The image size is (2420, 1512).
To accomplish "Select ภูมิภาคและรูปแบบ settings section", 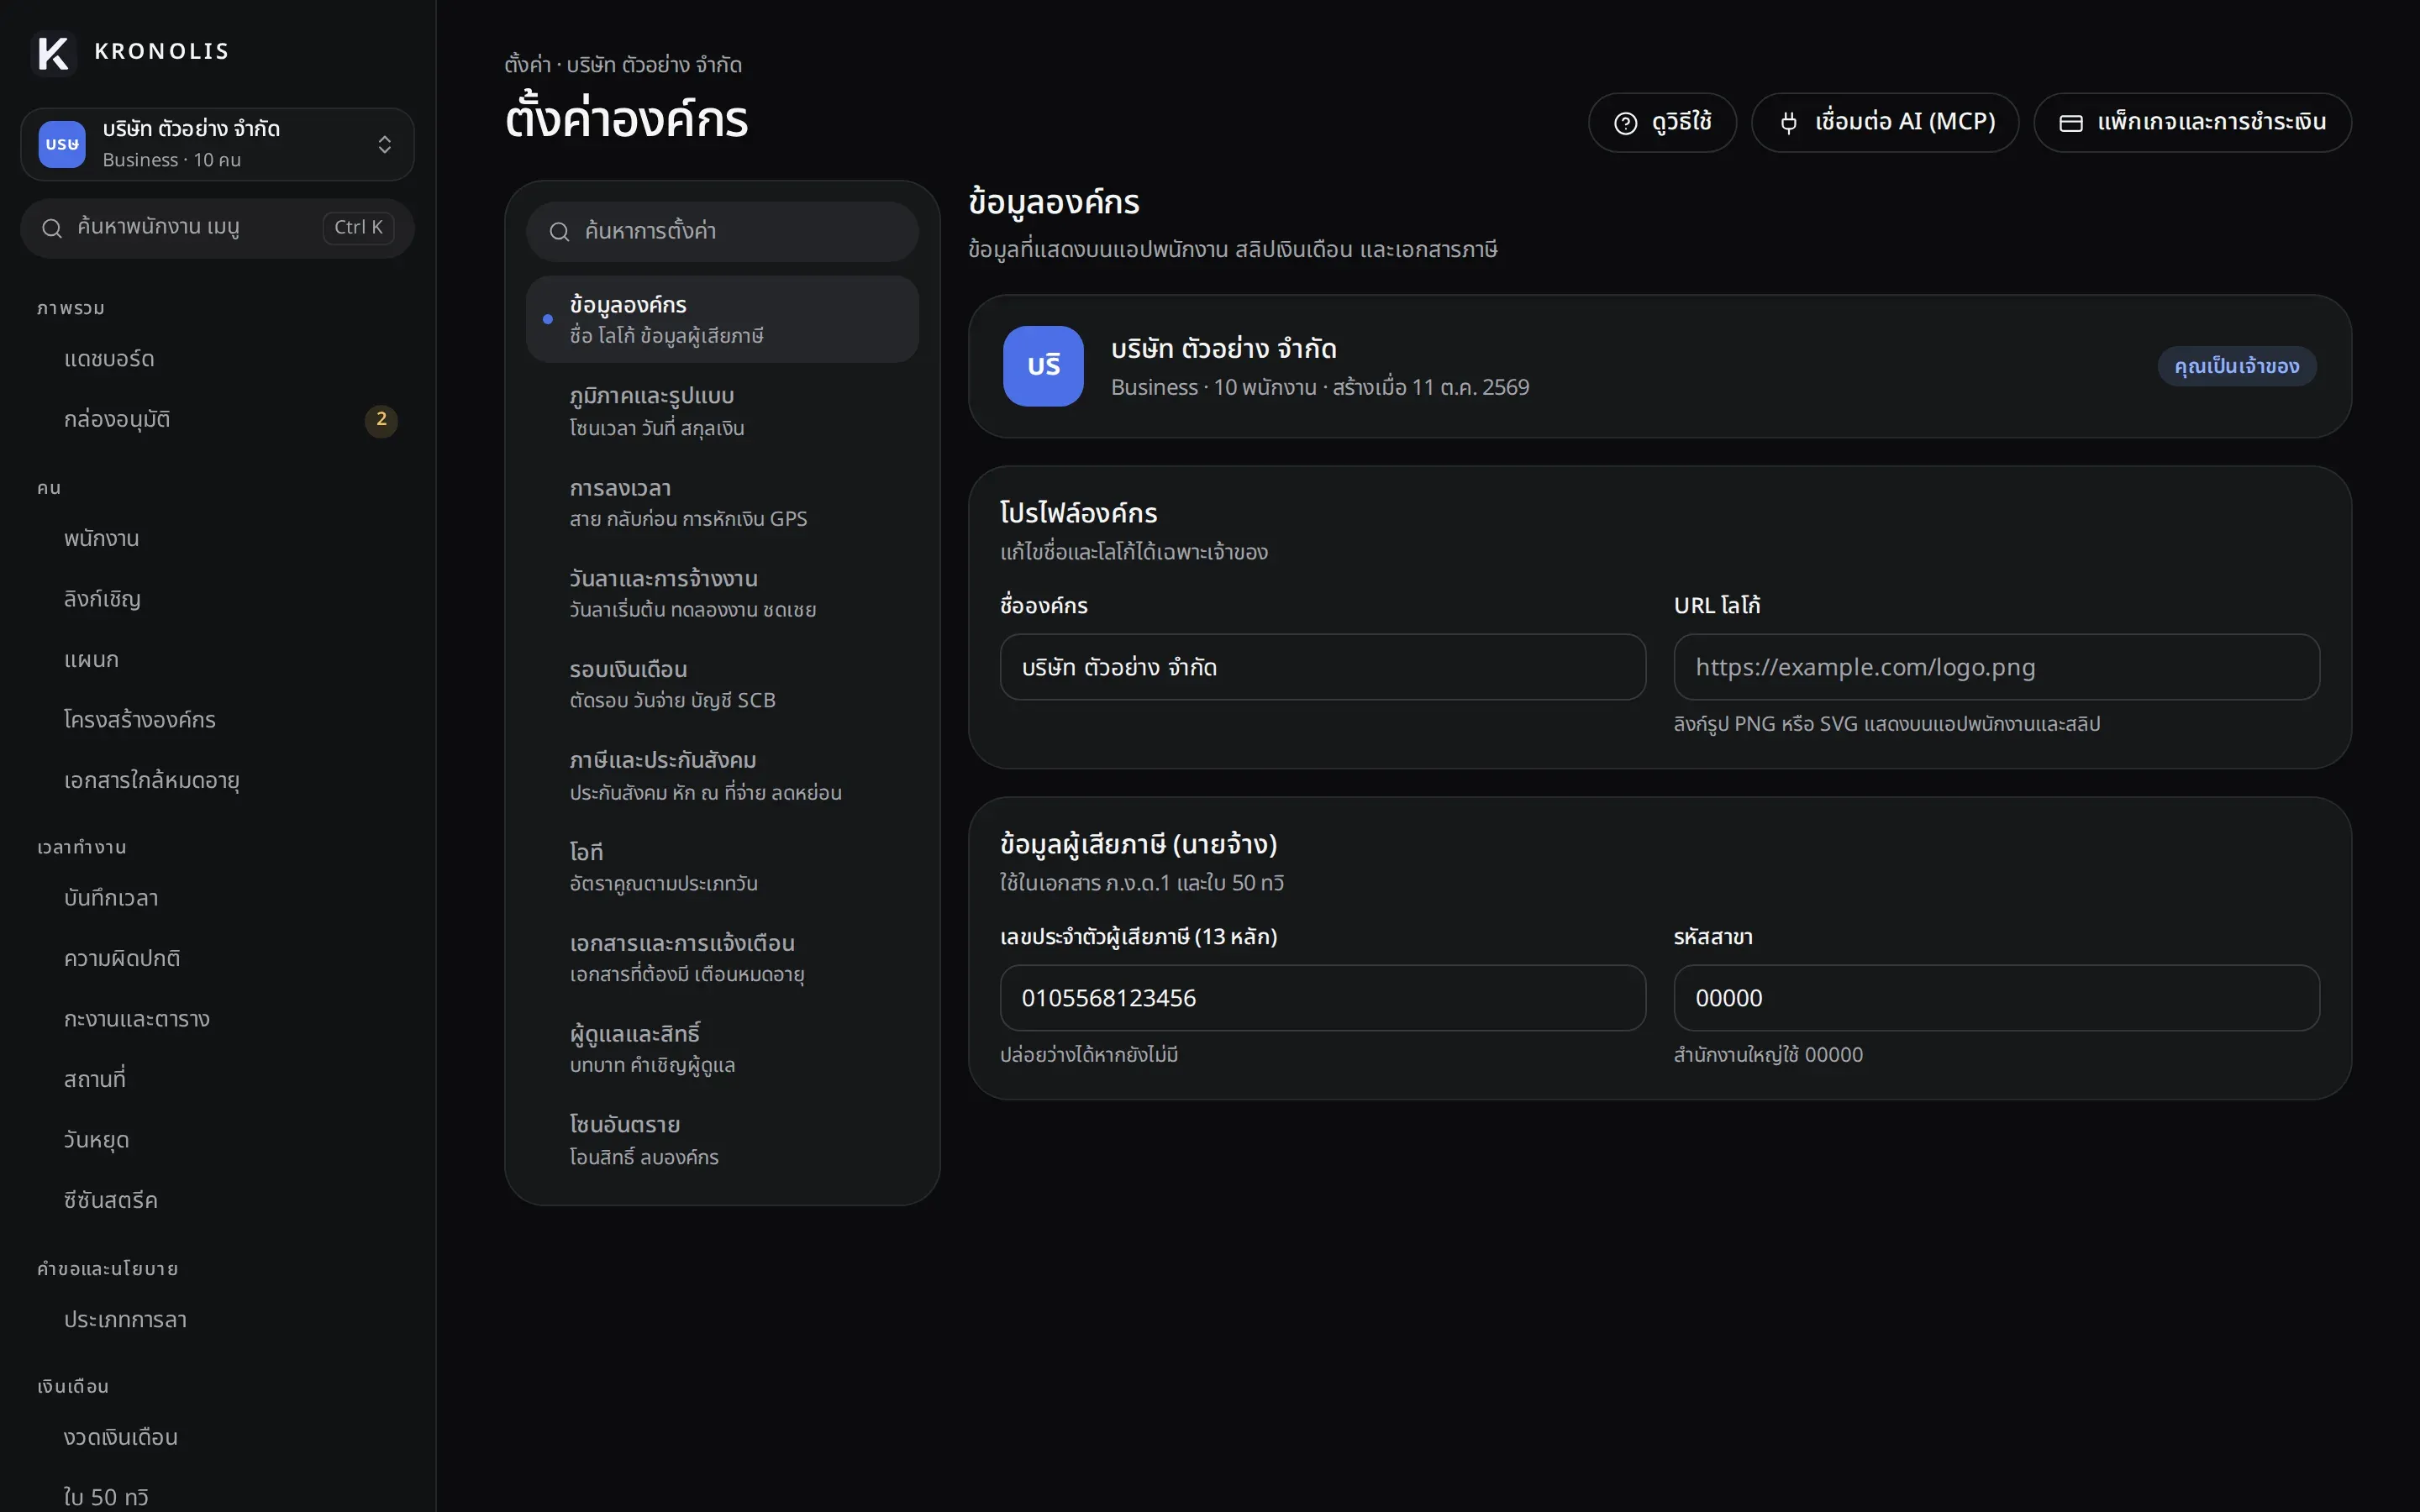I will click(722, 411).
